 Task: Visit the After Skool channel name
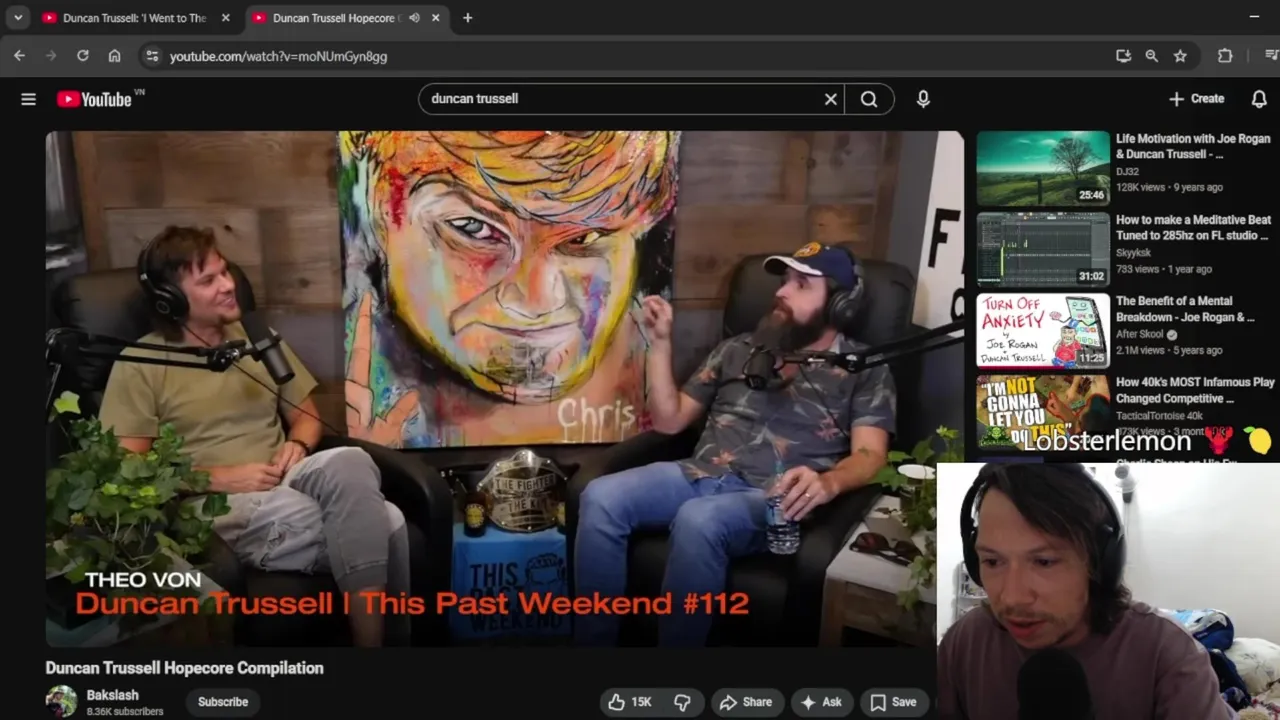point(1140,334)
